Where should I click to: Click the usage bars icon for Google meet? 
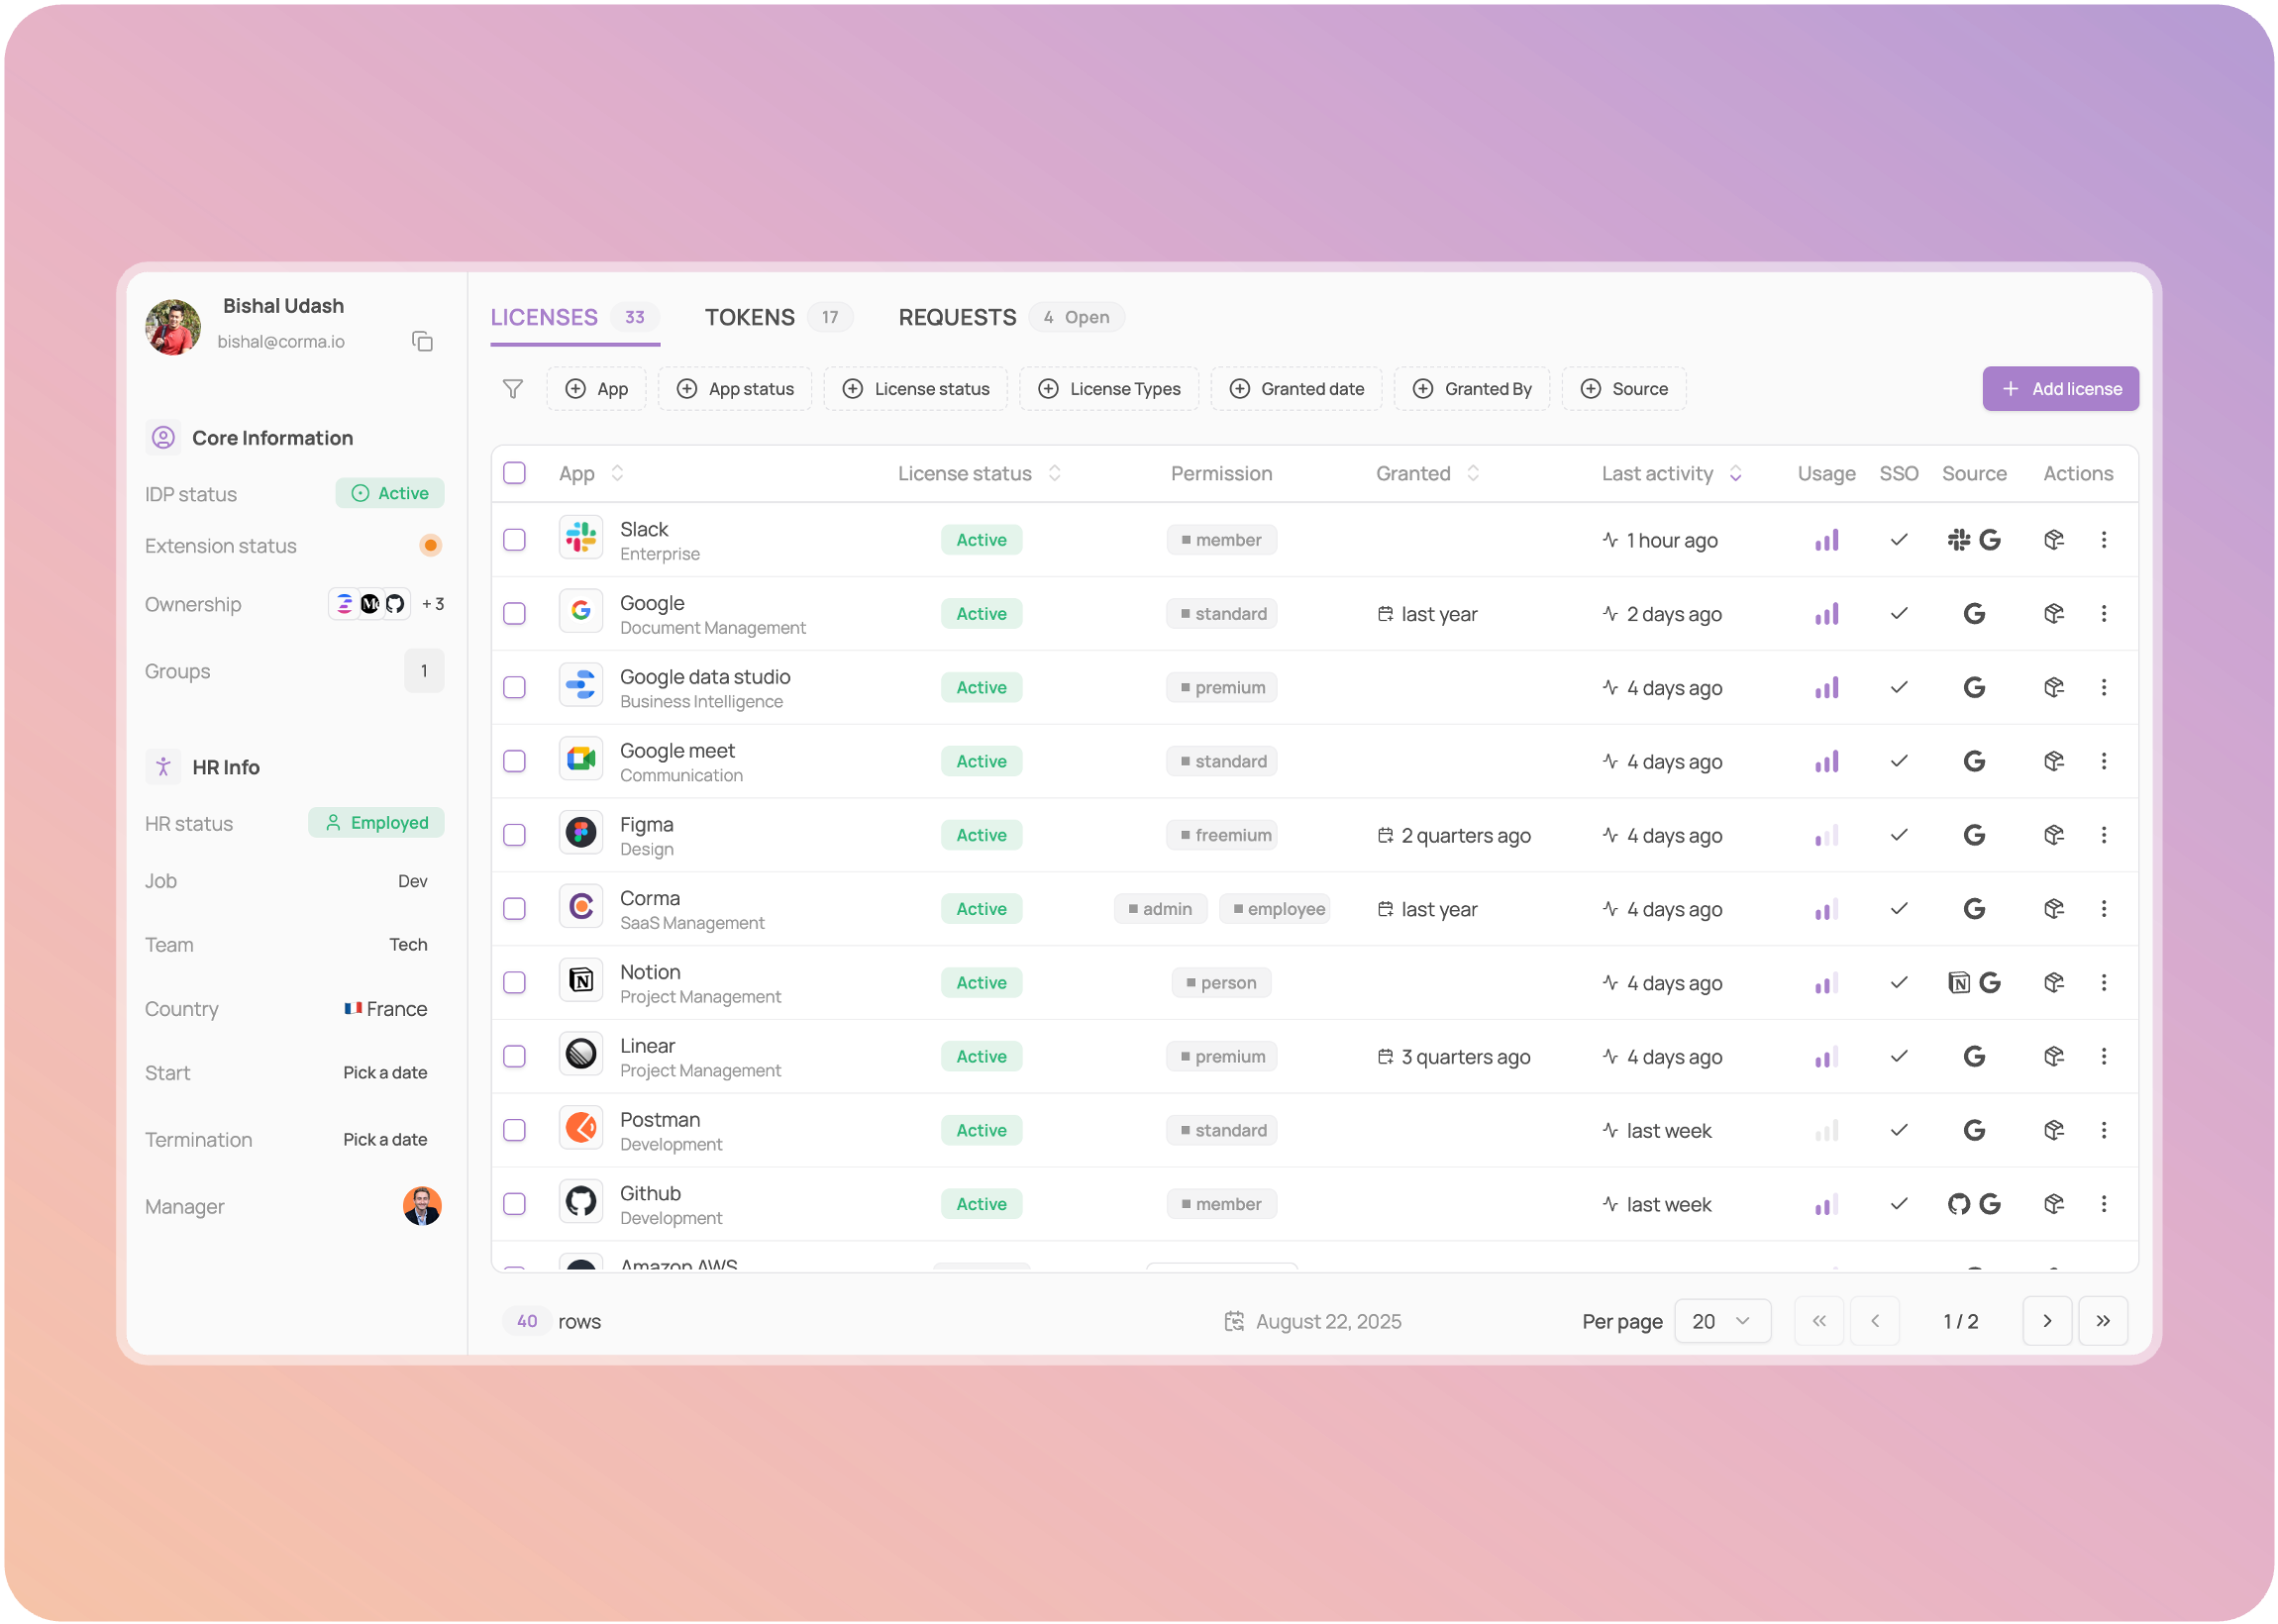point(1826,762)
